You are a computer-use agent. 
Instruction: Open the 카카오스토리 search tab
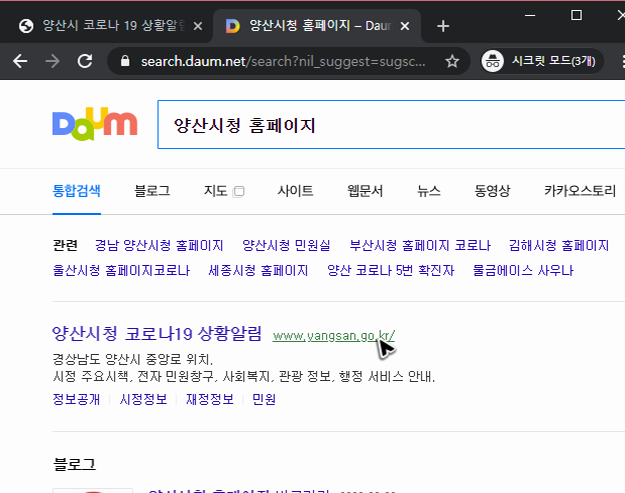[x=580, y=191]
